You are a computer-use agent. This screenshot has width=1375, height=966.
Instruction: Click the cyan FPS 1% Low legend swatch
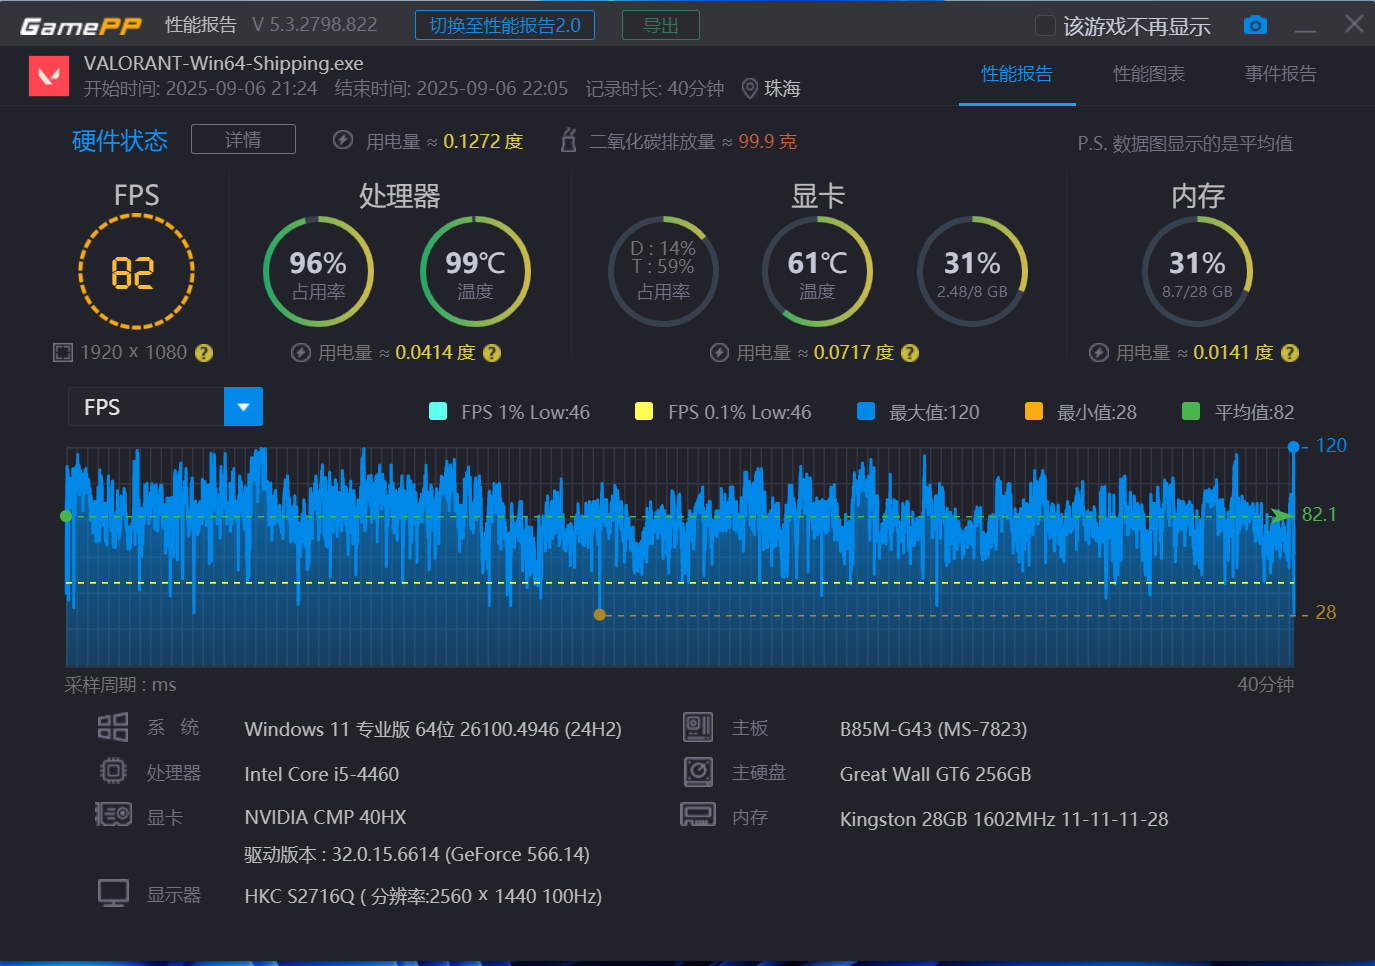pyautogui.click(x=437, y=411)
